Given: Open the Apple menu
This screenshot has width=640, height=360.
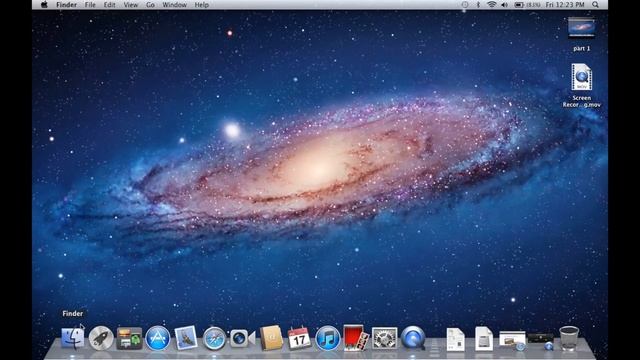Looking at the screenshot, I should click(44, 5).
